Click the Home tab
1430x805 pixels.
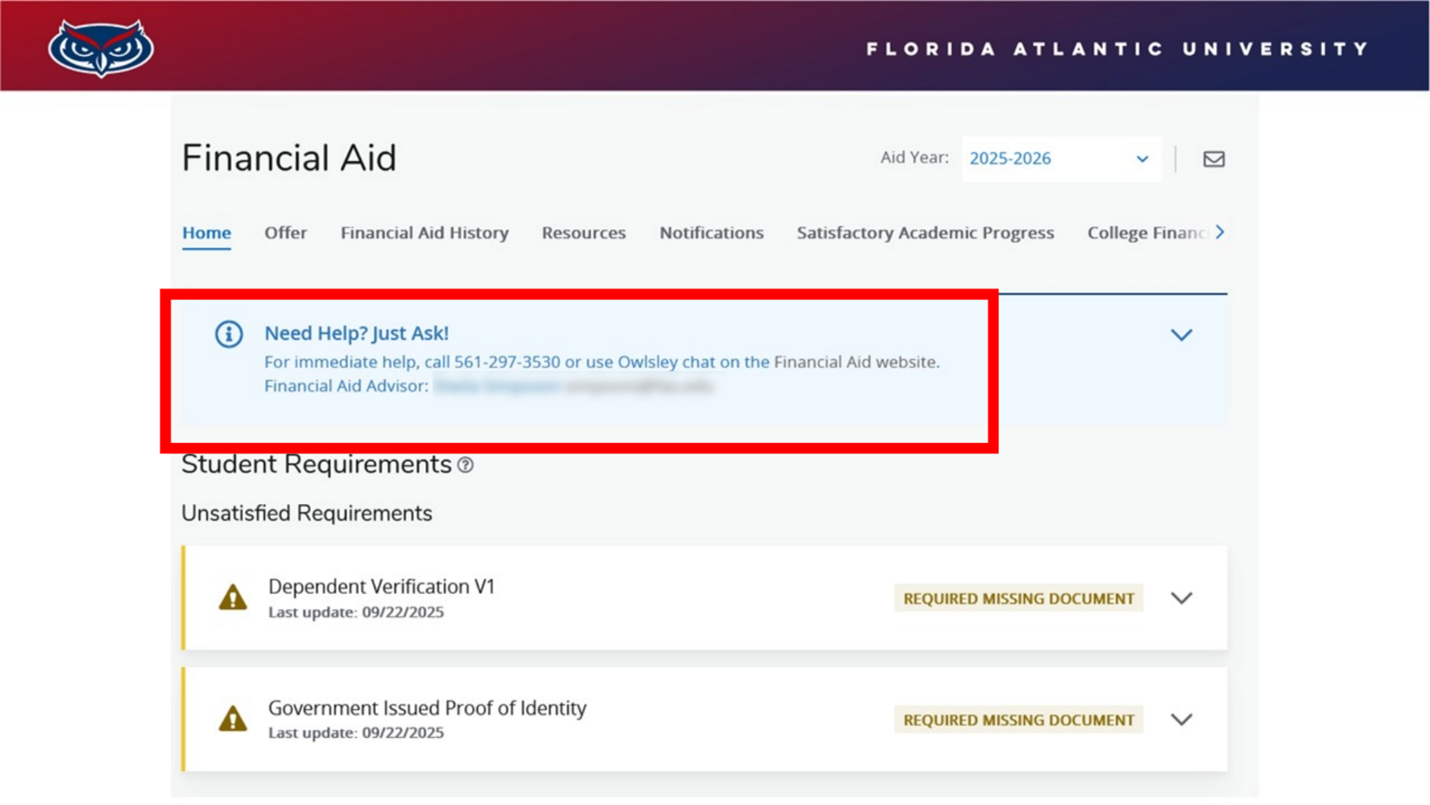point(206,232)
